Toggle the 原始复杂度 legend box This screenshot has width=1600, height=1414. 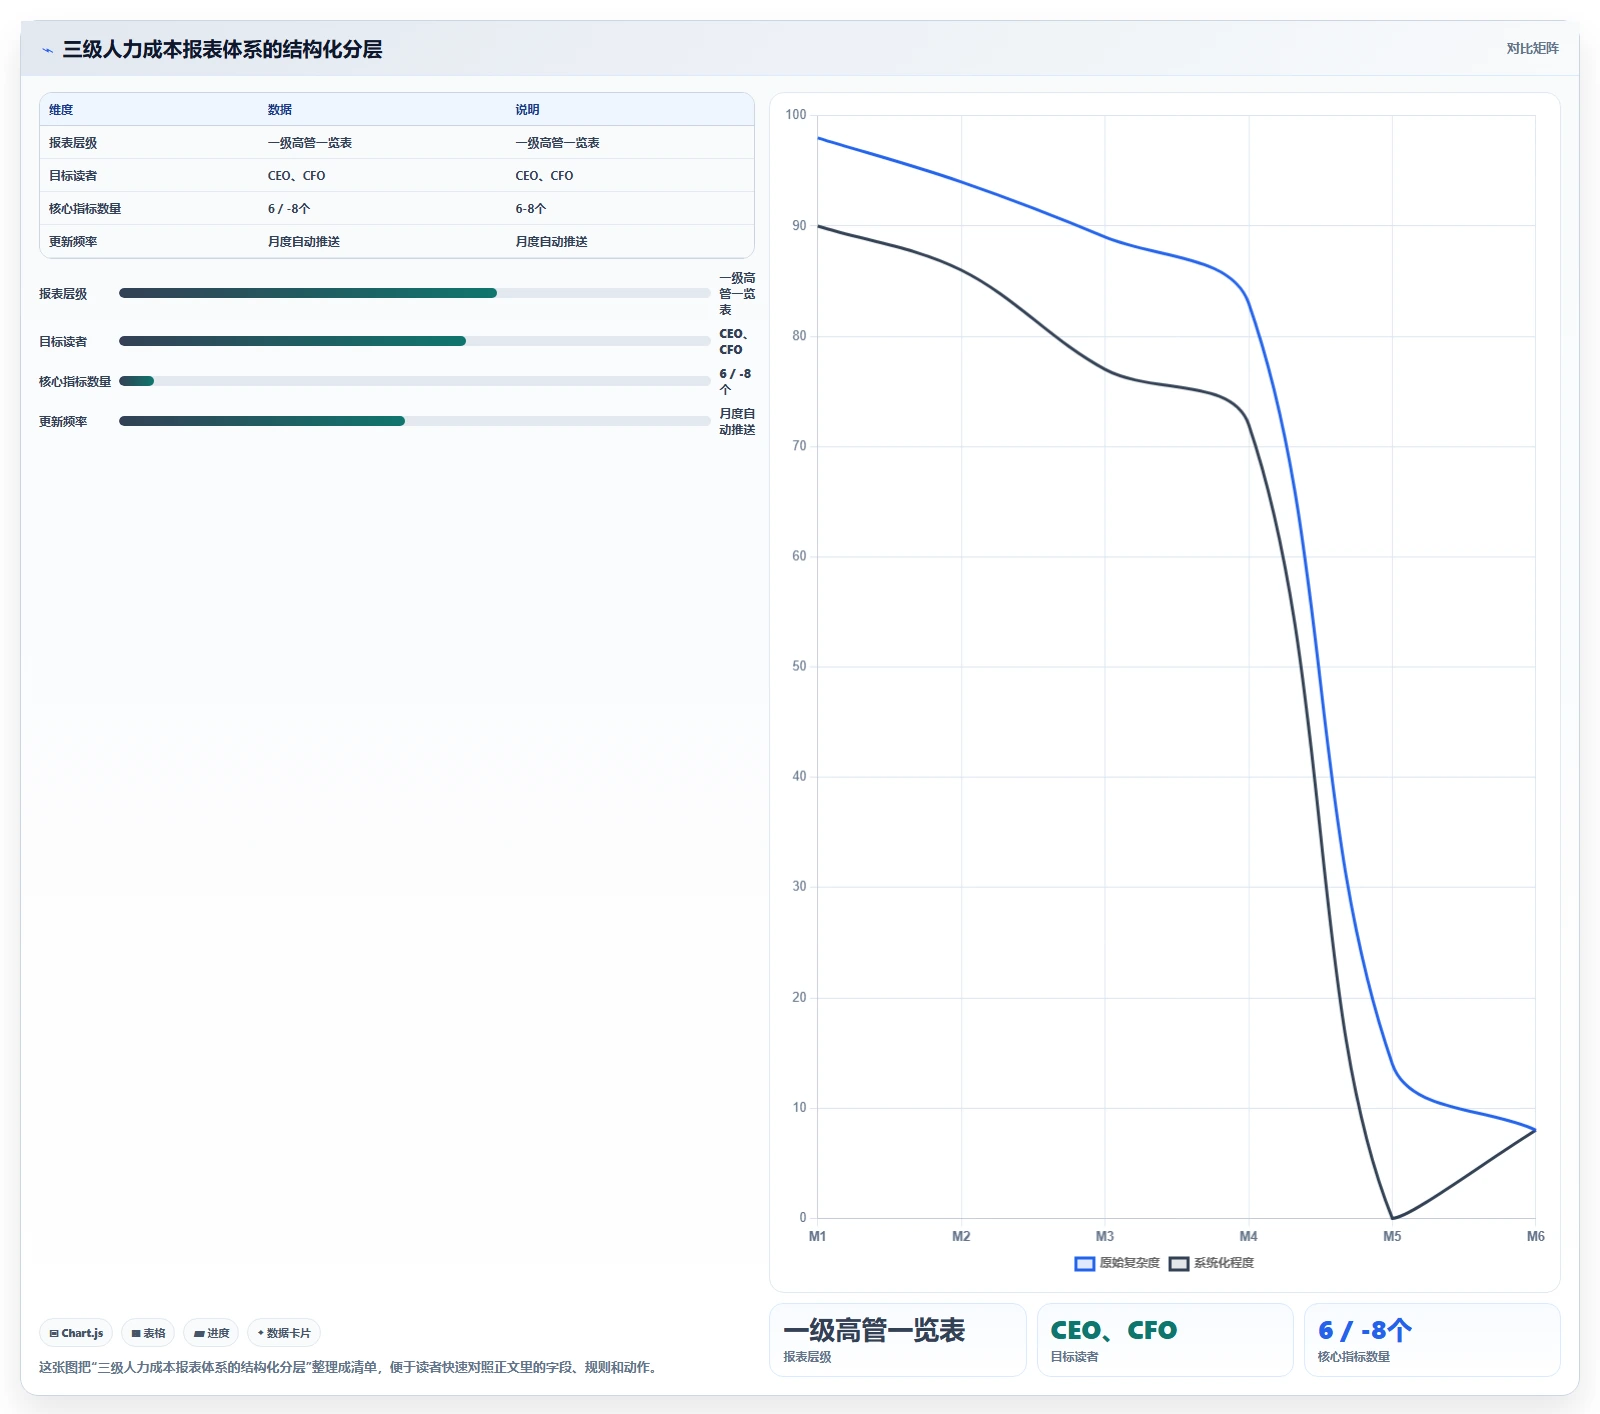[1084, 1263]
